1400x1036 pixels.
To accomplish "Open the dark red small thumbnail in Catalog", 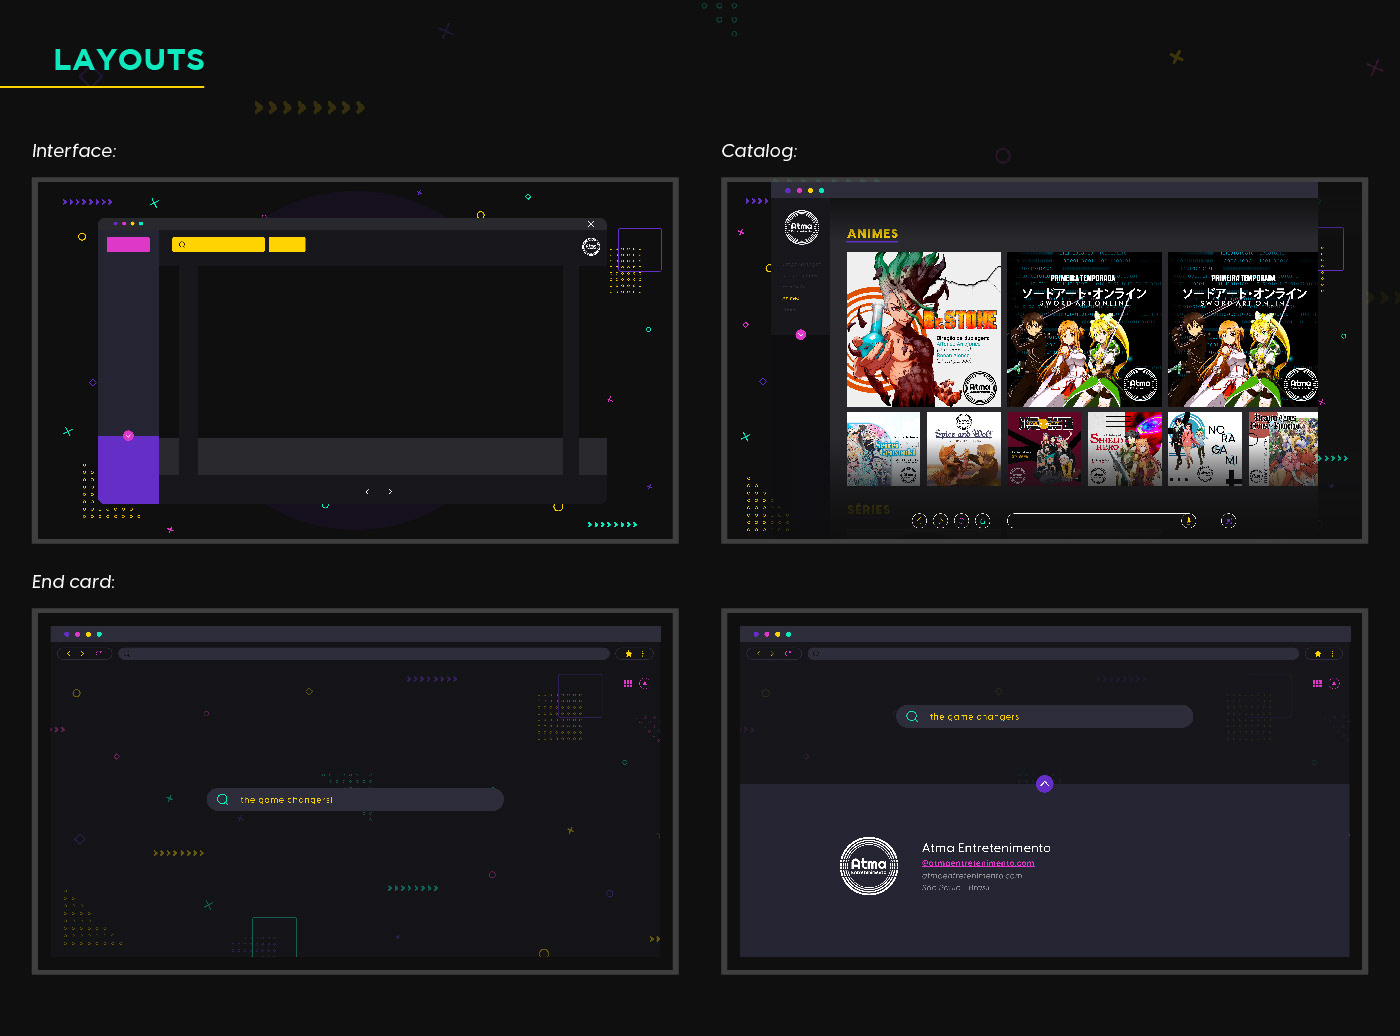I will pos(1044,449).
